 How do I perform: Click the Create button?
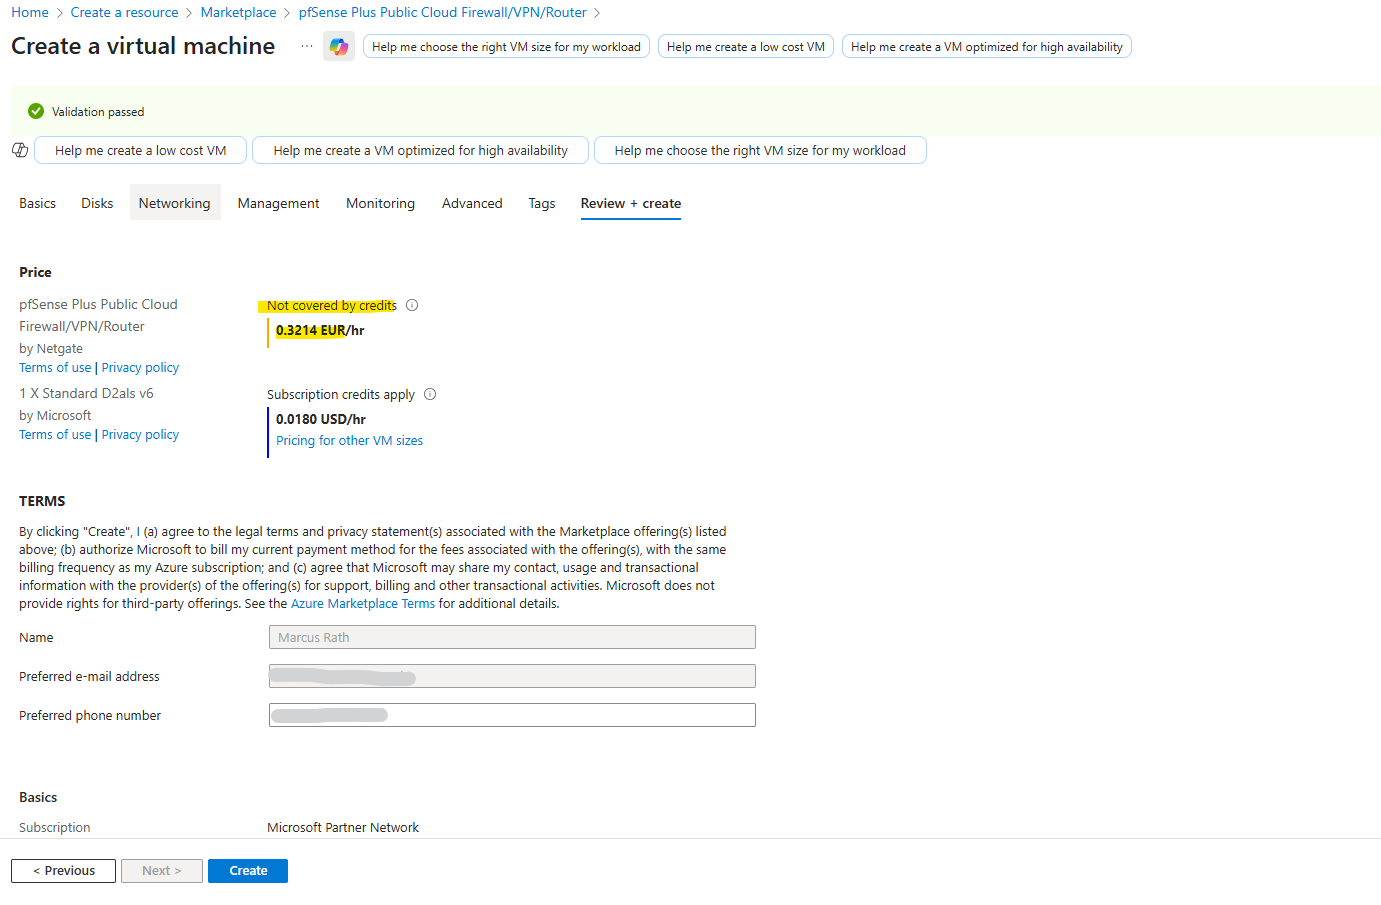(248, 871)
